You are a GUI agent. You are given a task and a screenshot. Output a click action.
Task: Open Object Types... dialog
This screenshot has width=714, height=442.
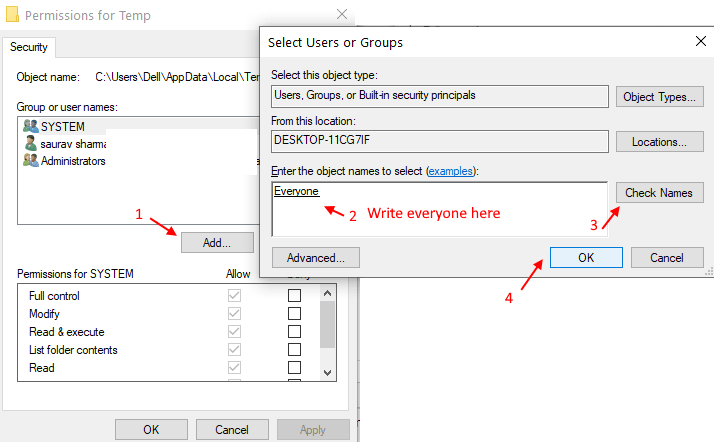pyautogui.click(x=660, y=97)
